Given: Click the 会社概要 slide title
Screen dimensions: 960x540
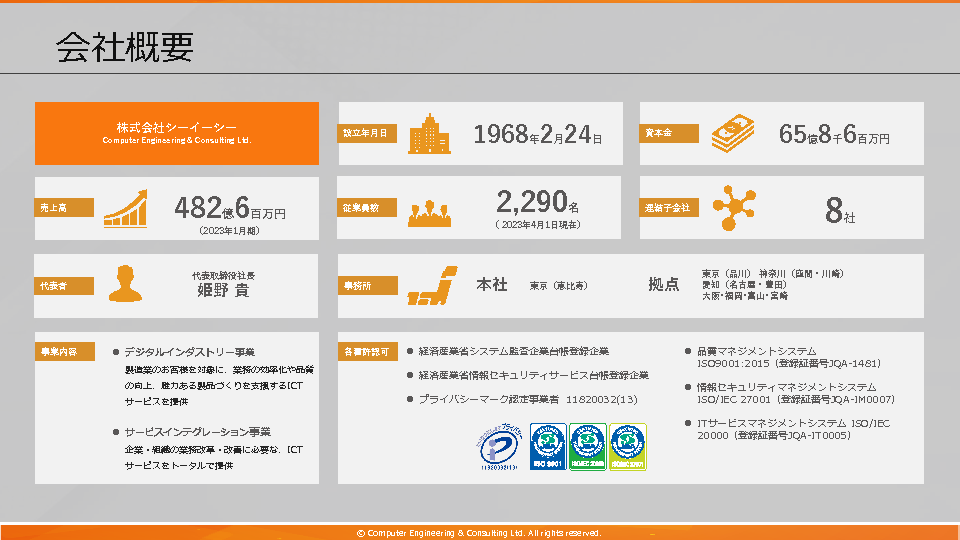Looking at the screenshot, I should click(x=125, y=47).
